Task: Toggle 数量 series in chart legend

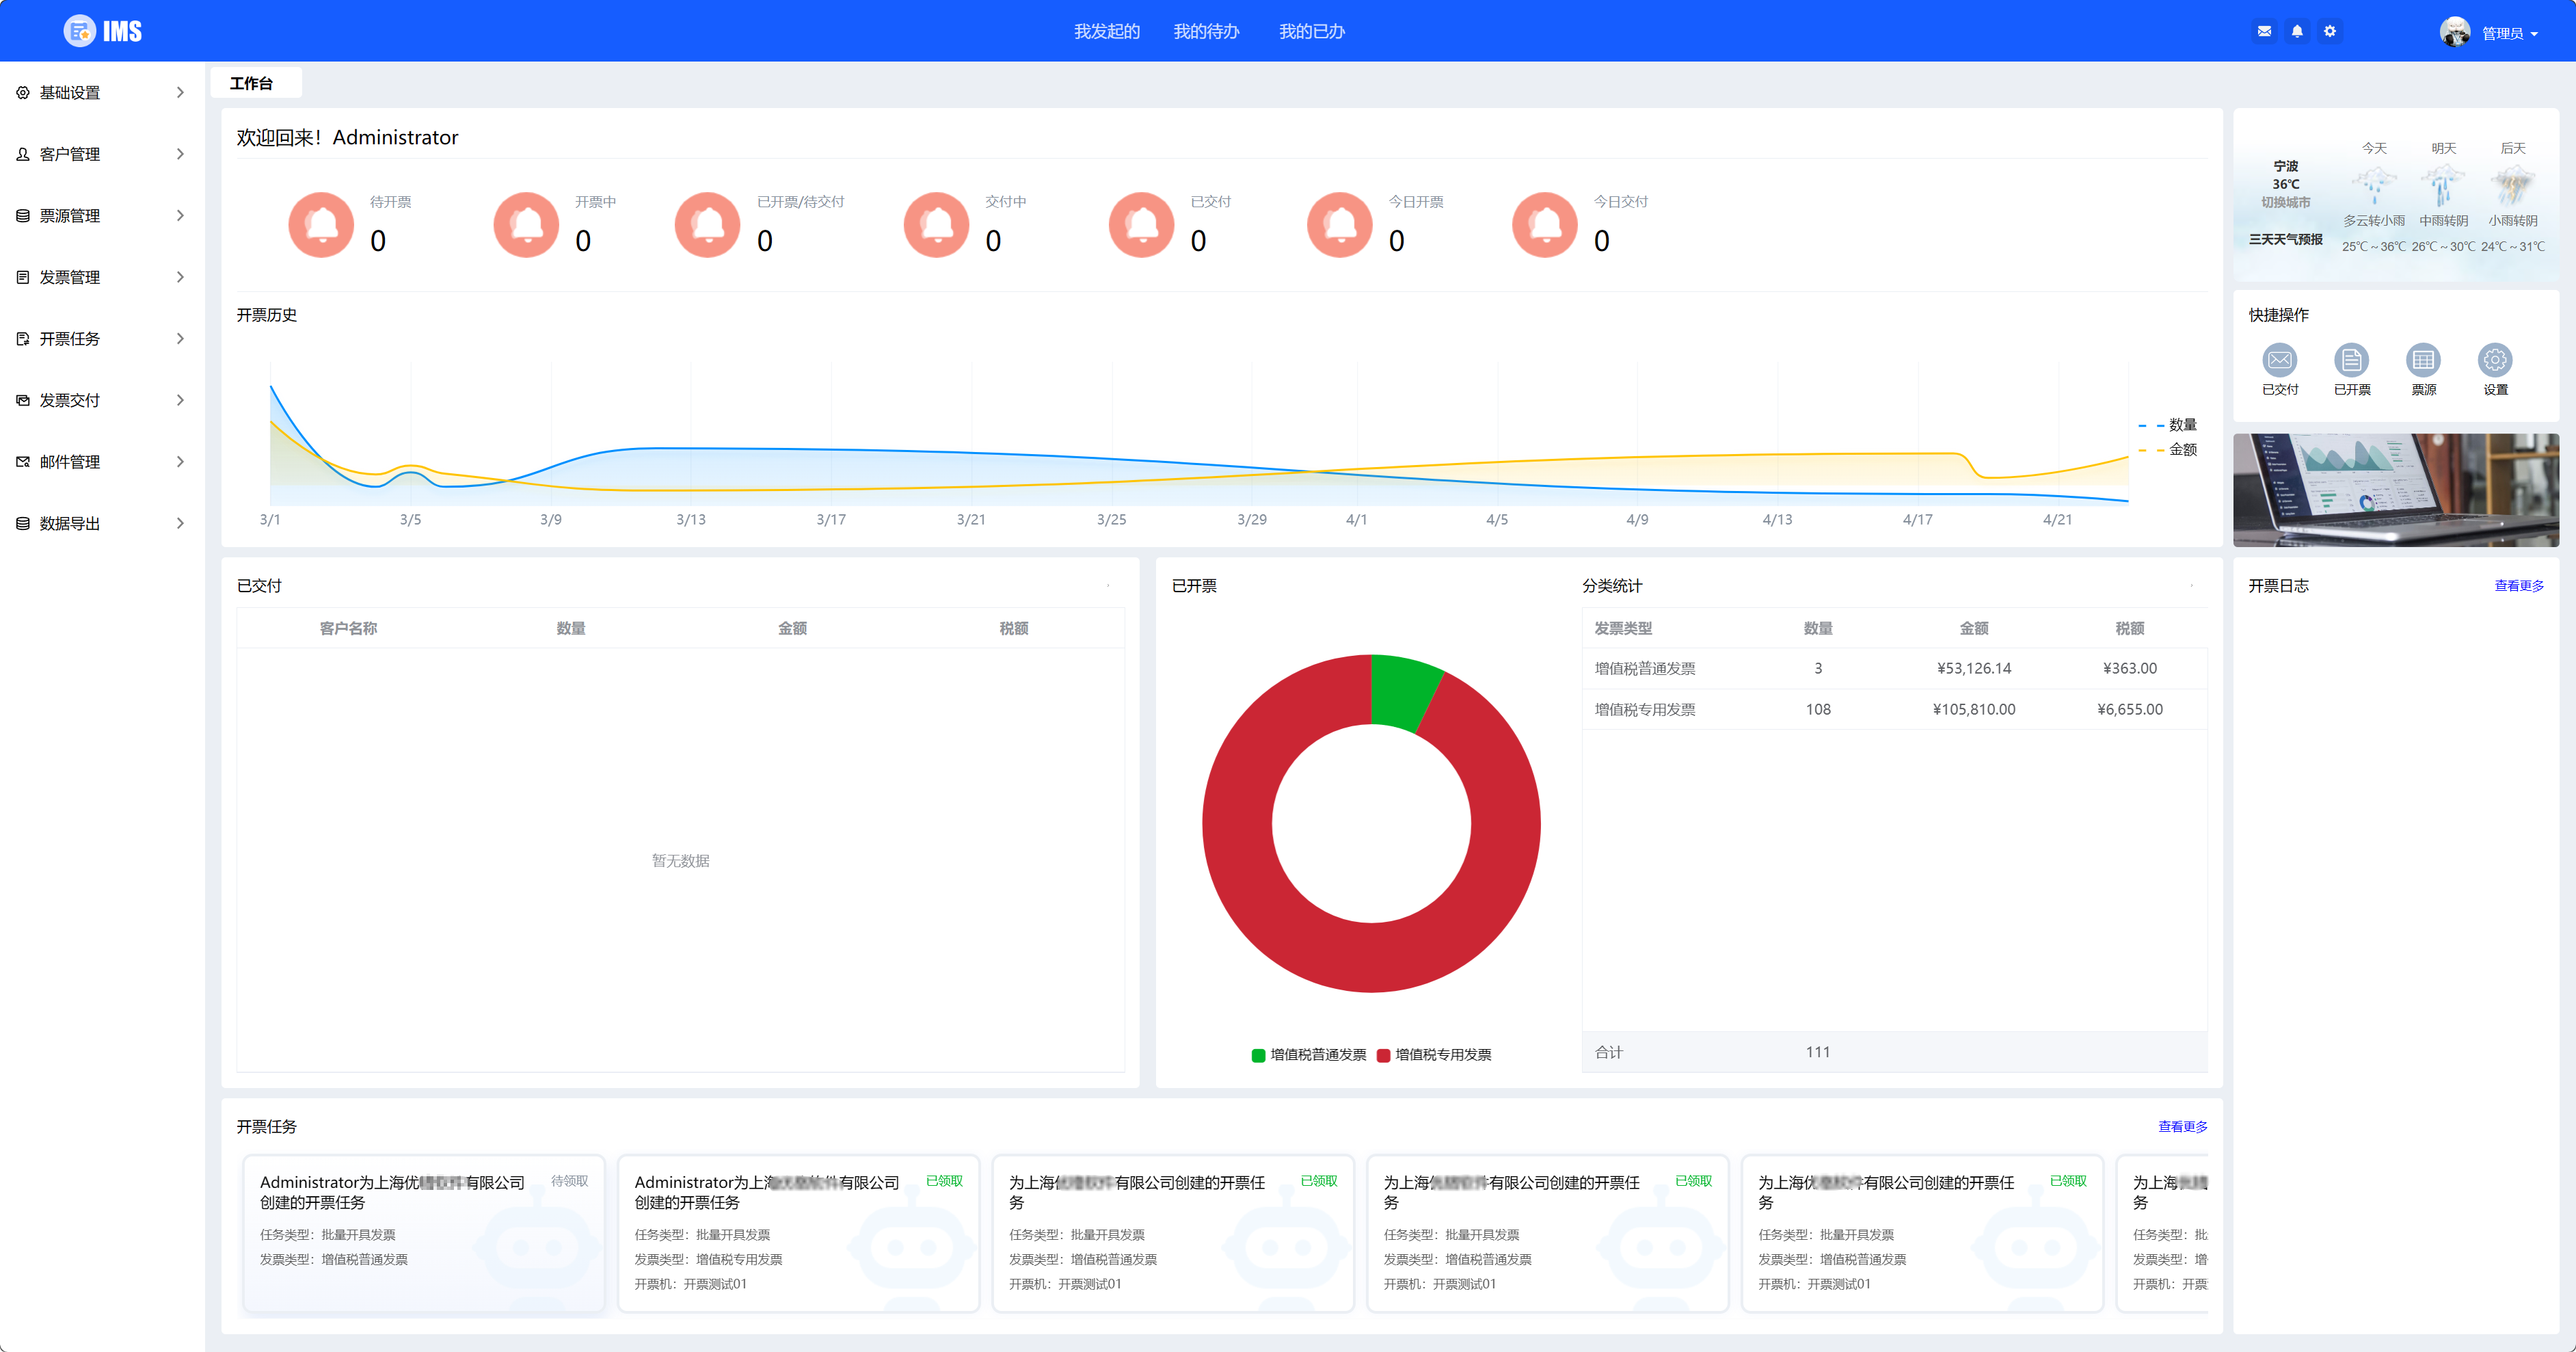Action: [2169, 425]
